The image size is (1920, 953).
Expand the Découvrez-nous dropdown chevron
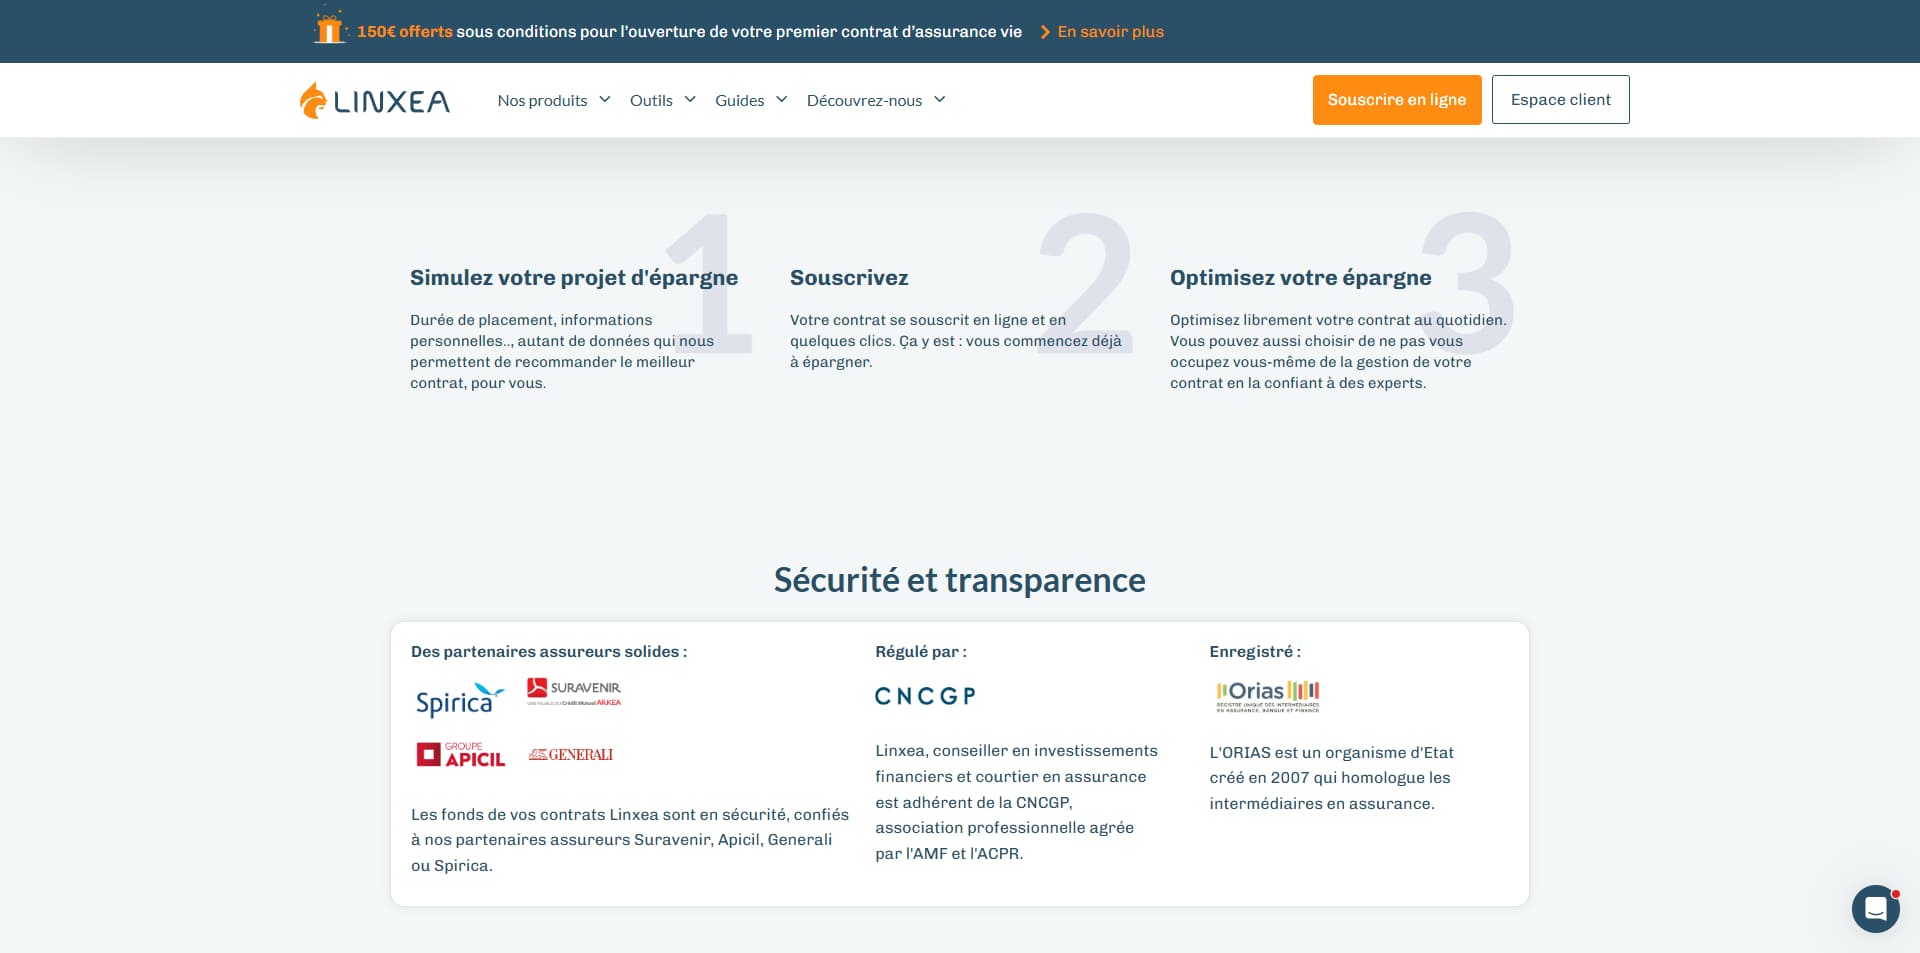pos(940,99)
